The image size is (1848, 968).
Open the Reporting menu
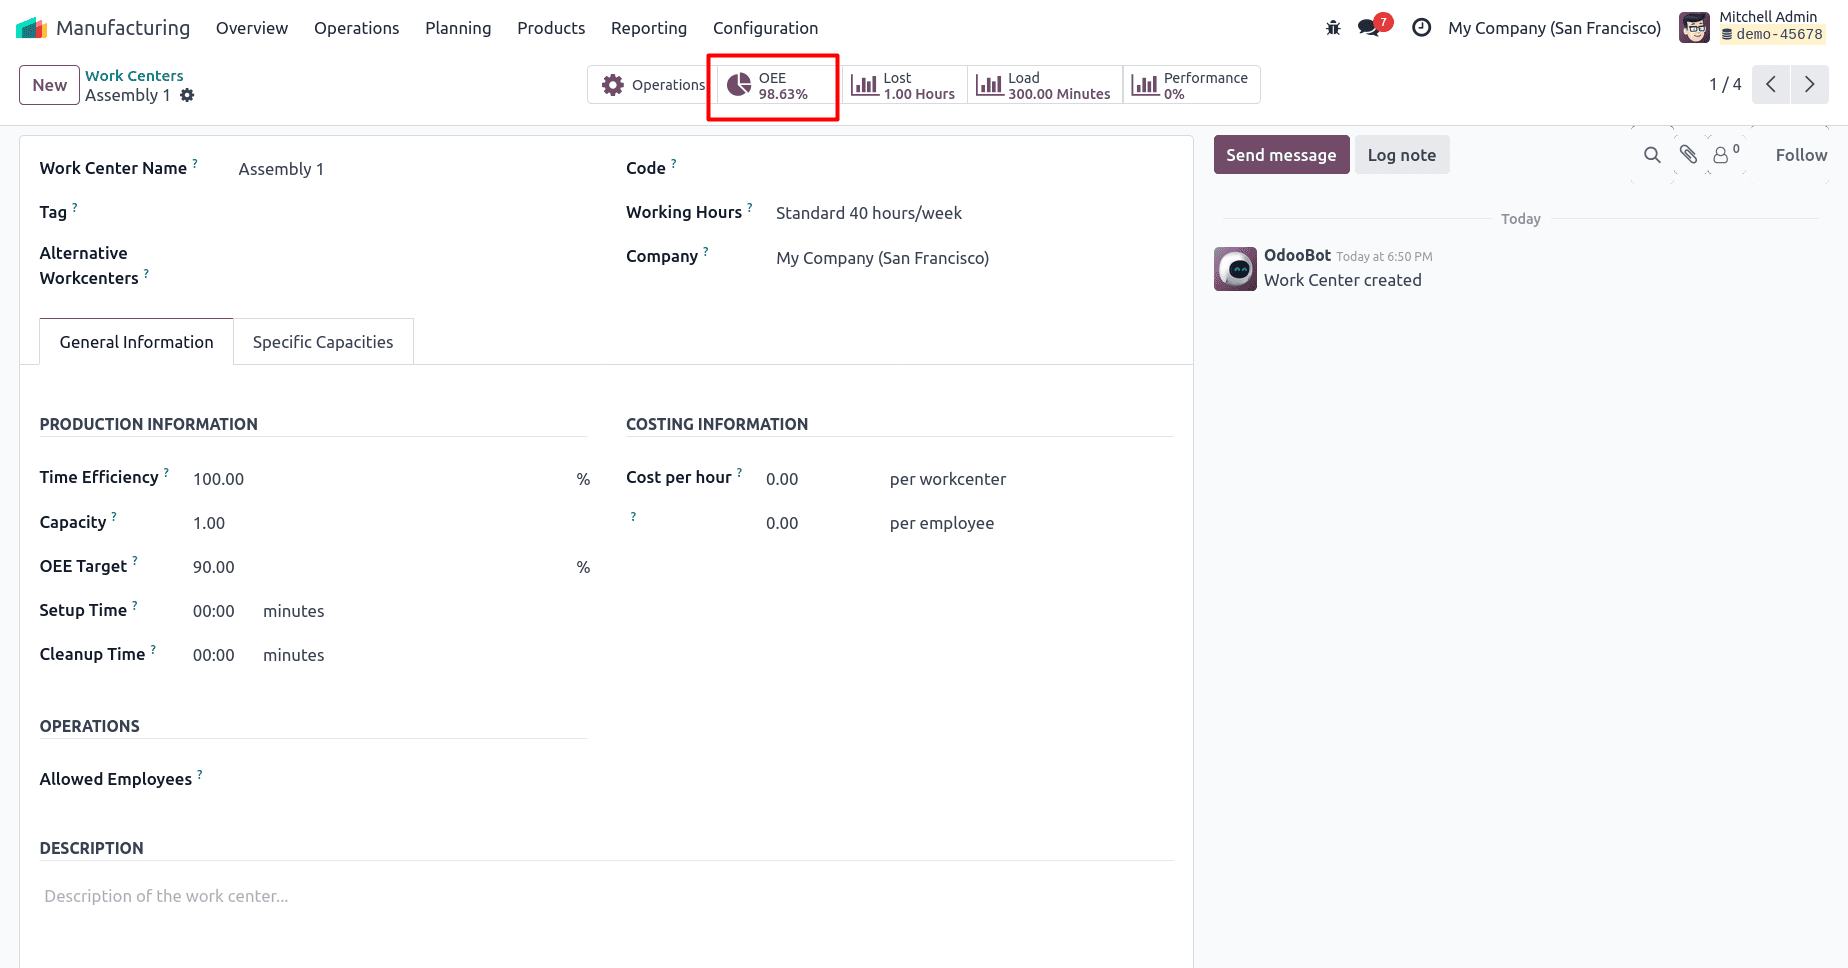click(x=648, y=28)
